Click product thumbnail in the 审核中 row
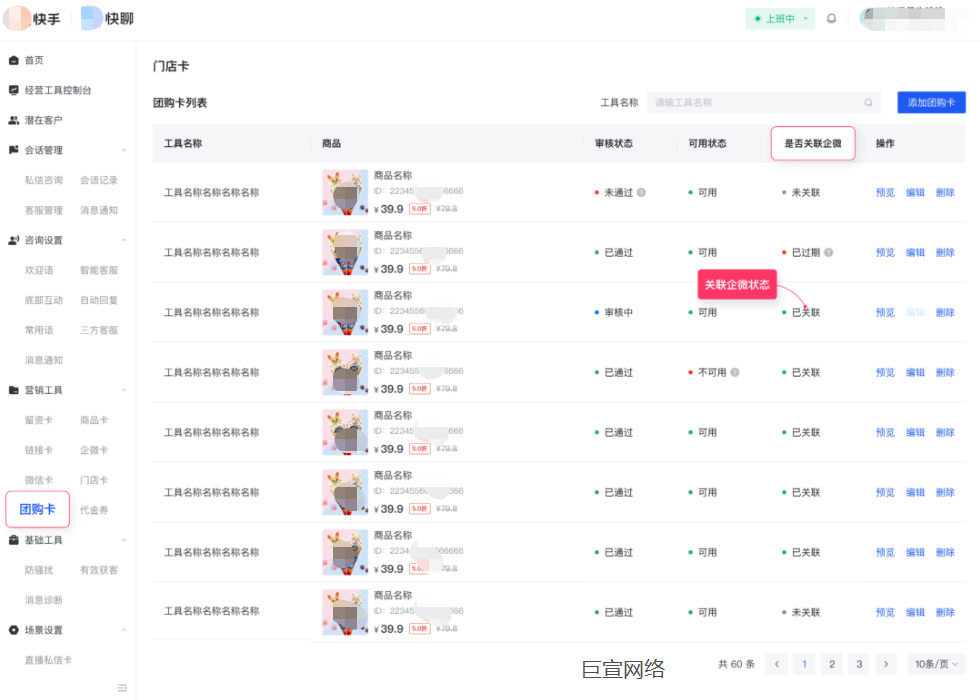This screenshot has width=980, height=700. (x=345, y=312)
